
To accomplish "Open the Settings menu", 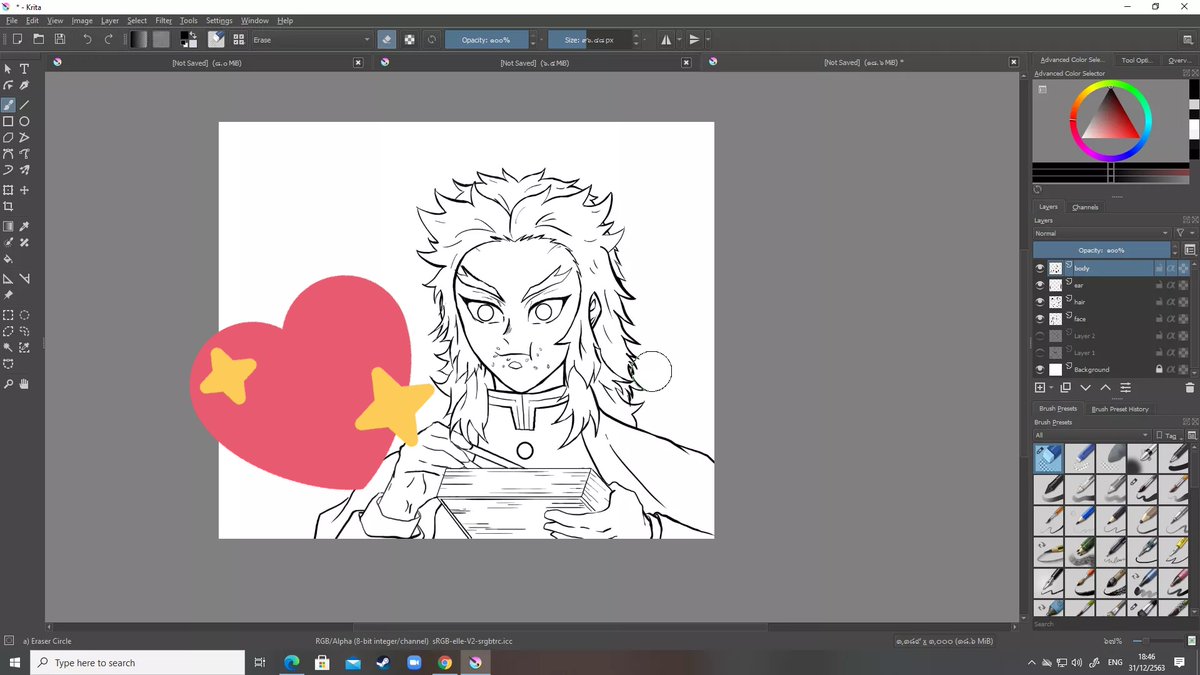I will [219, 20].
